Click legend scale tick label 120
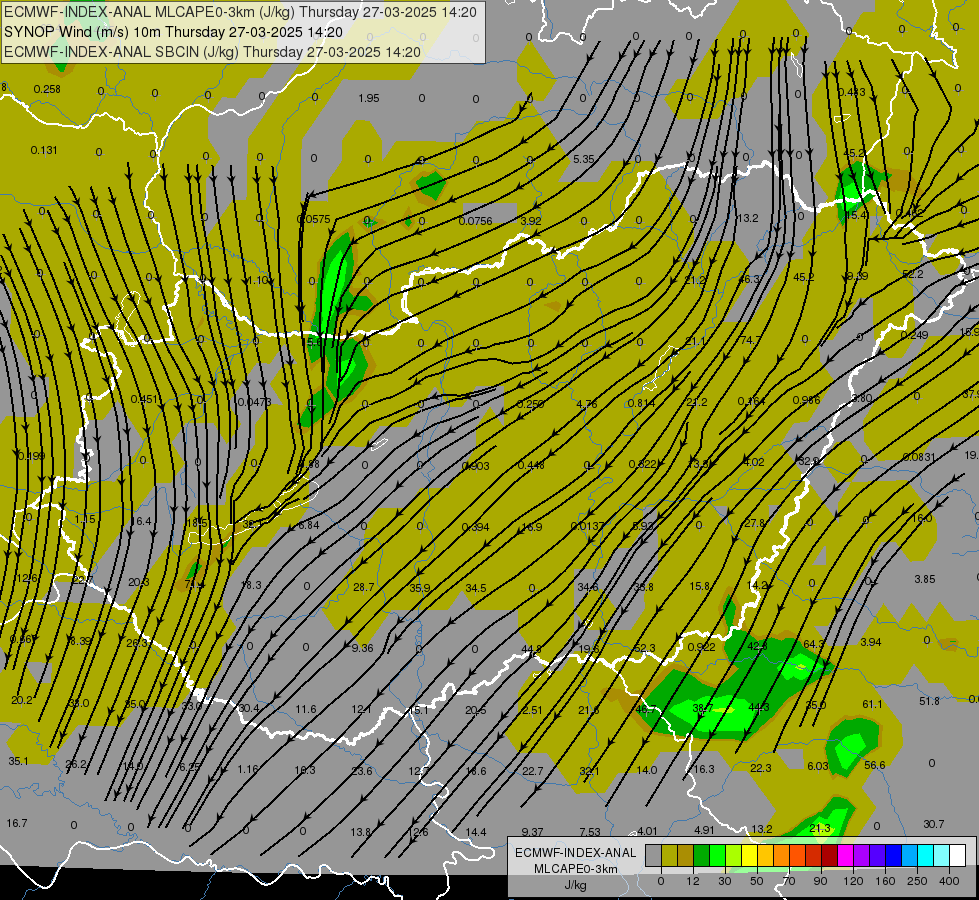Screen dimensions: 979x900 (x=853, y=881)
